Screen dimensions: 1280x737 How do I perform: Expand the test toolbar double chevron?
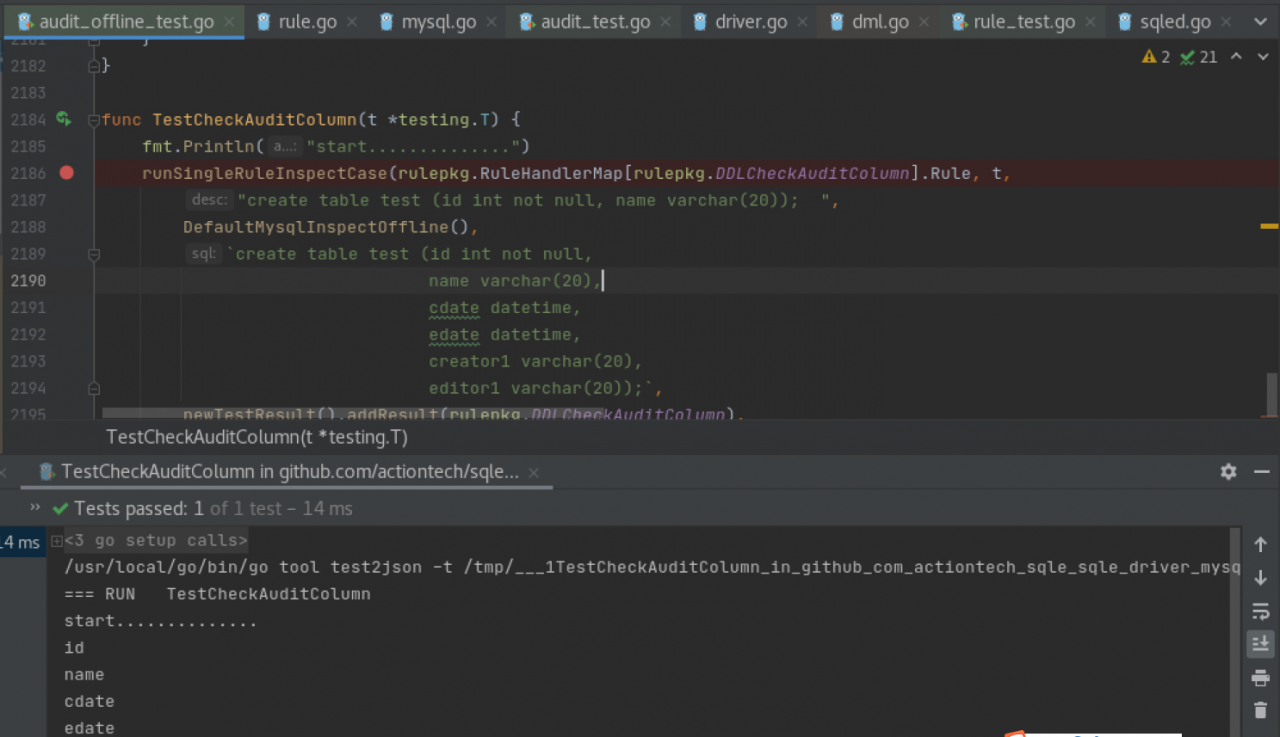36,507
